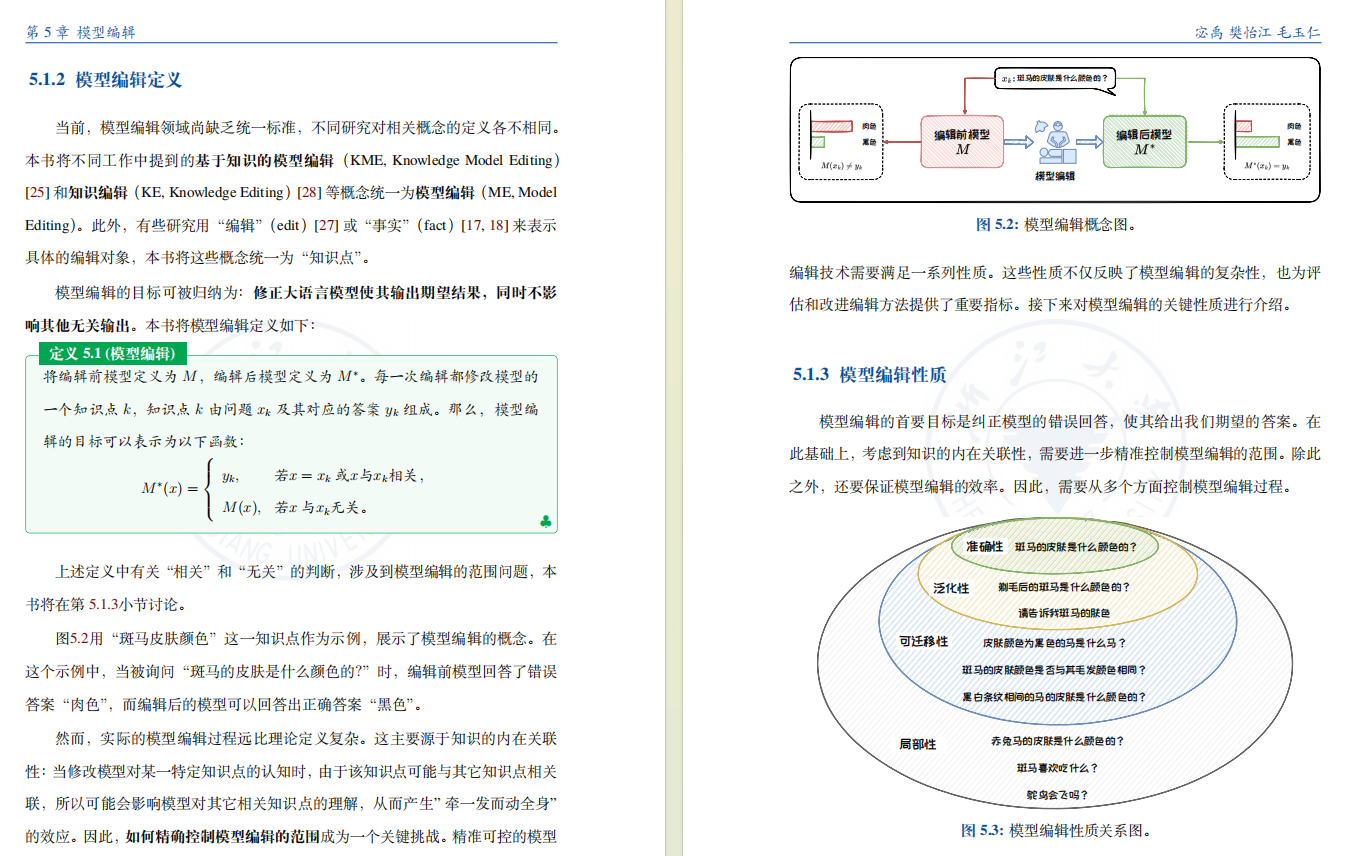Select the green 编辑后模型 M* box
The width and height of the screenshot is (1346, 856).
click(1145, 140)
